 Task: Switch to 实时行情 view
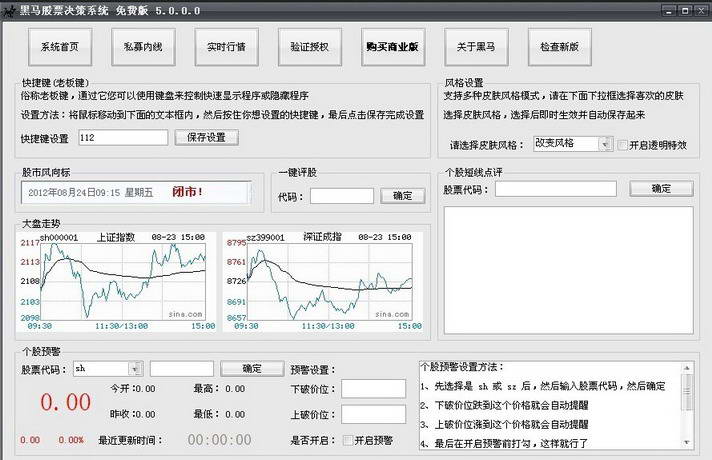[227, 47]
